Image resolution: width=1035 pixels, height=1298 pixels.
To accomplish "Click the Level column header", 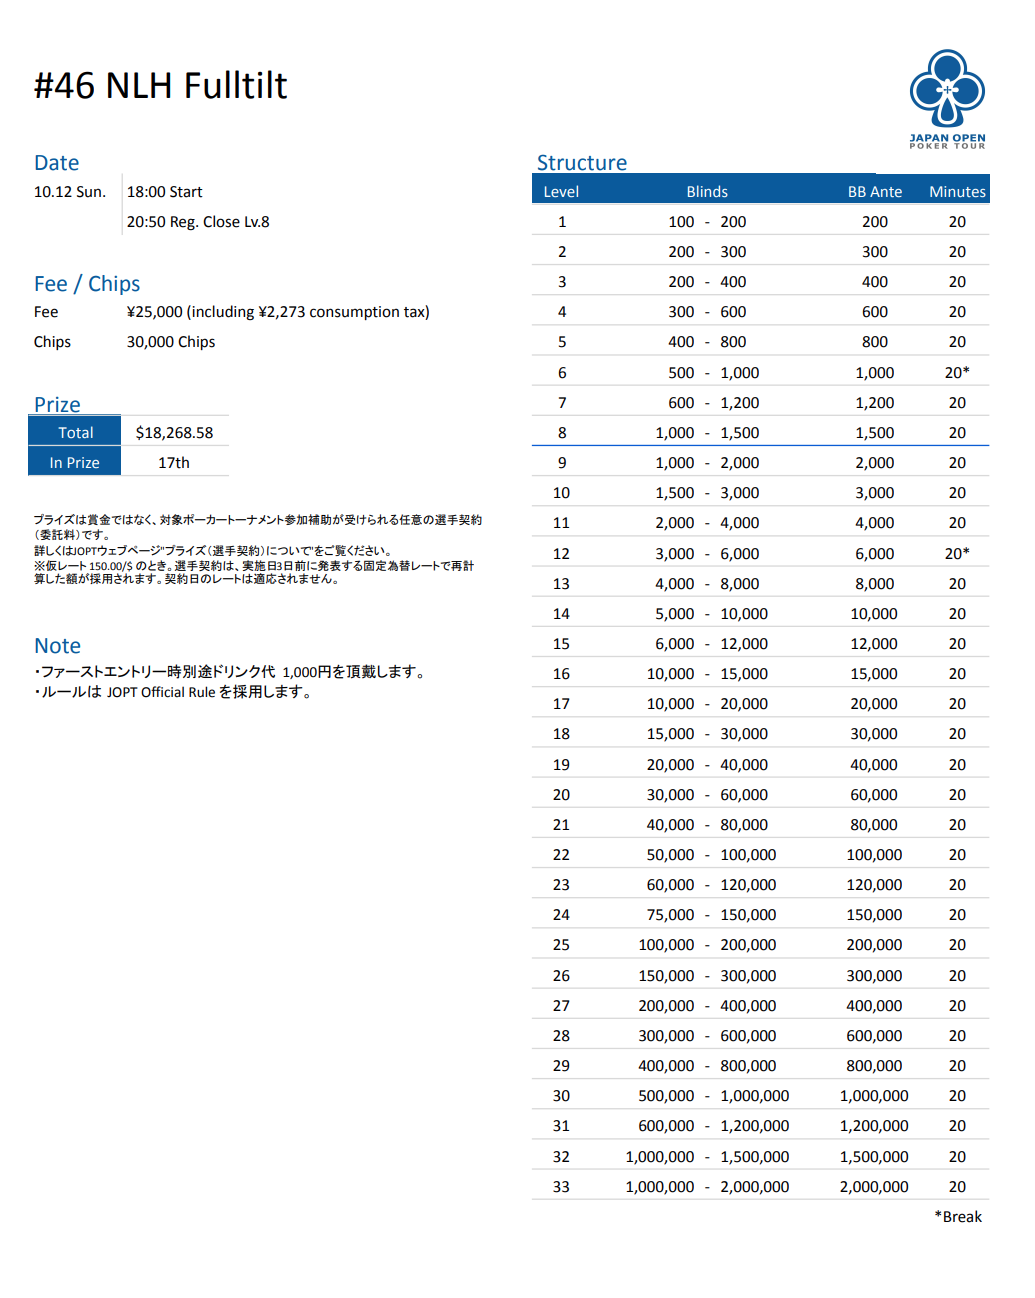I will click(561, 192).
